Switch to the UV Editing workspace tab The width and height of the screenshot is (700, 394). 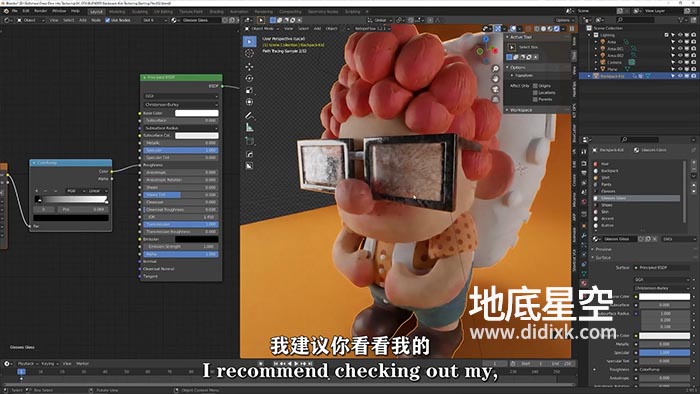coord(163,12)
